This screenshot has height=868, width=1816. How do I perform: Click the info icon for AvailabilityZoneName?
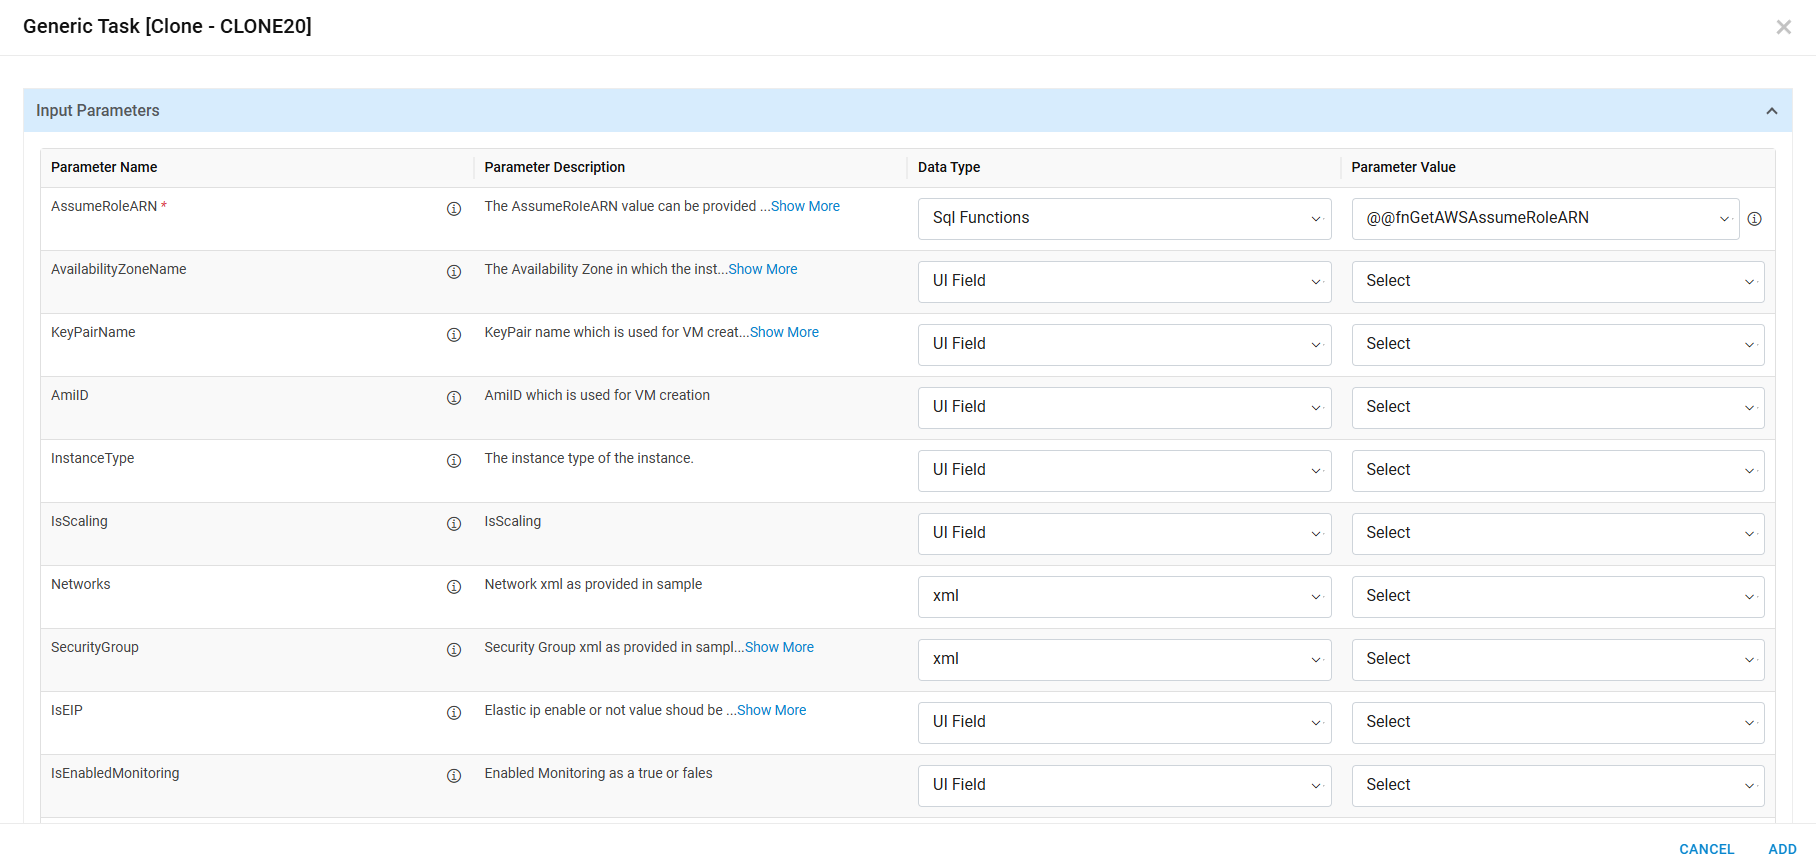[x=454, y=272]
